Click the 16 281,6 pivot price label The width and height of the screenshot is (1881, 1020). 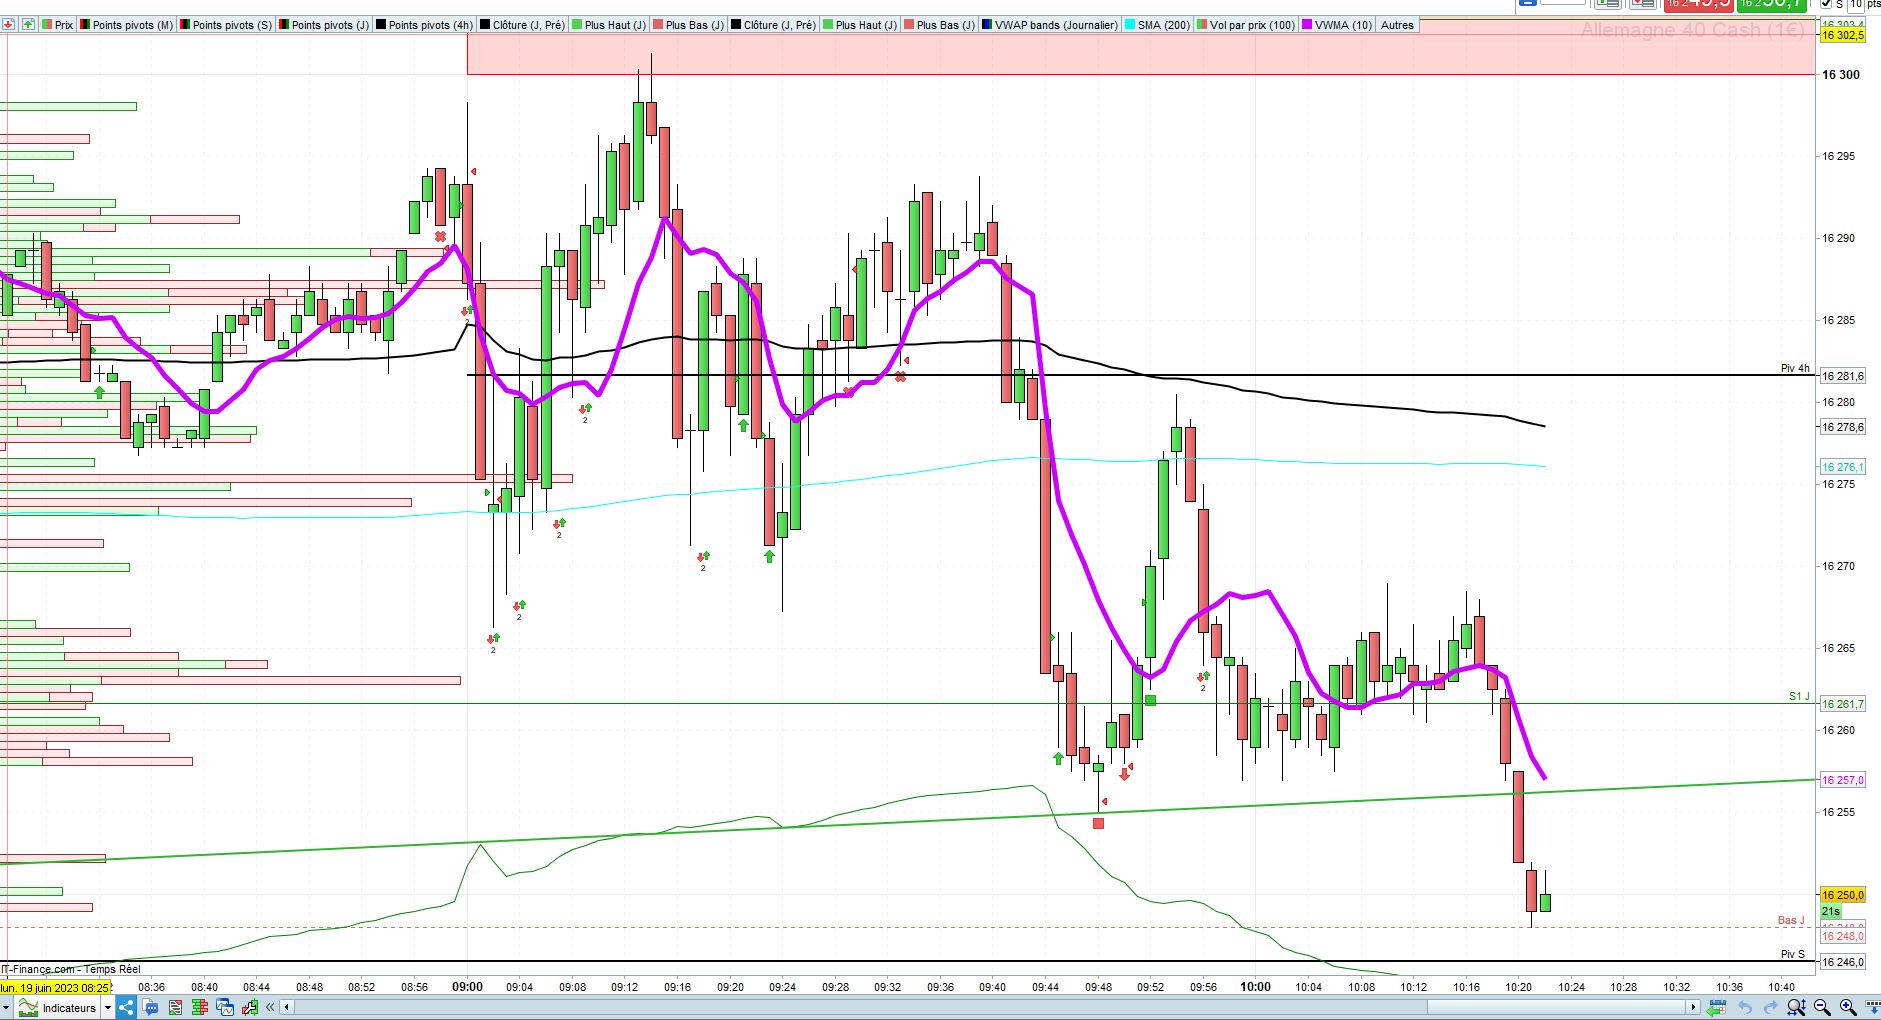click(1843, 376)
